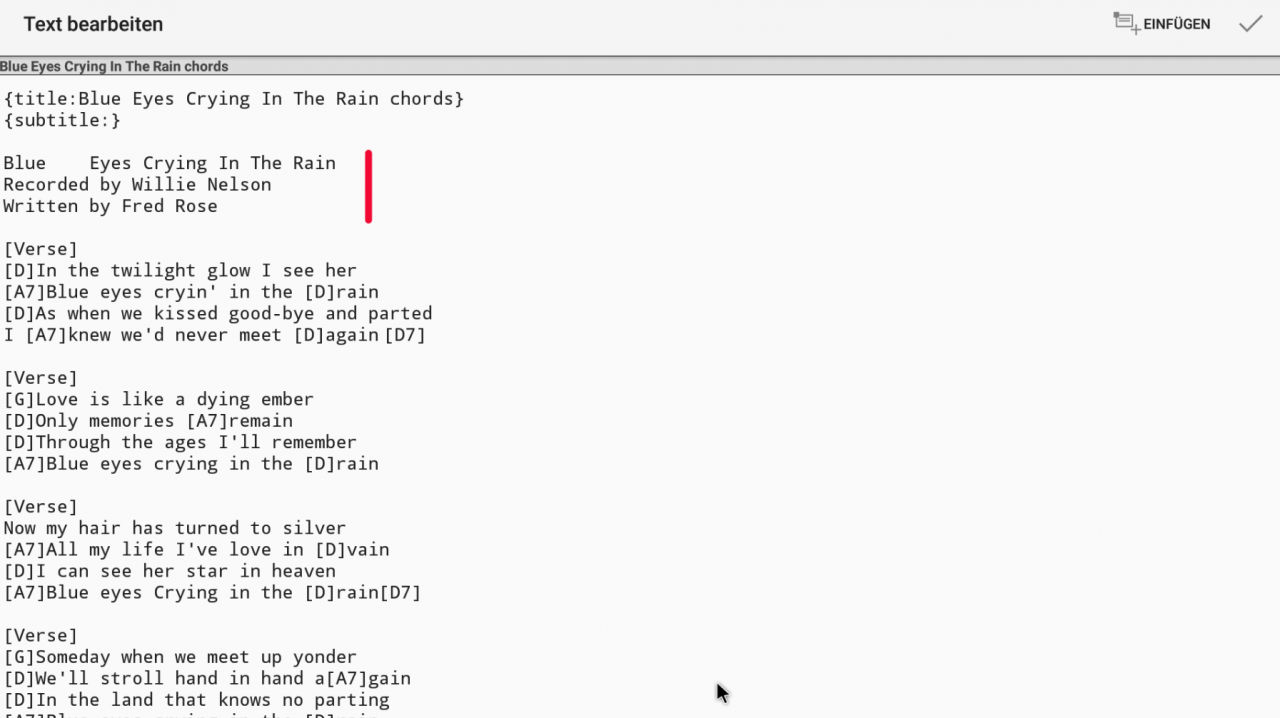Screen dimensions: 1280x718
Task: Click the line '[D]We'll stroll hand in hand a[A7]gain'
Action: (x=207, y=679)
